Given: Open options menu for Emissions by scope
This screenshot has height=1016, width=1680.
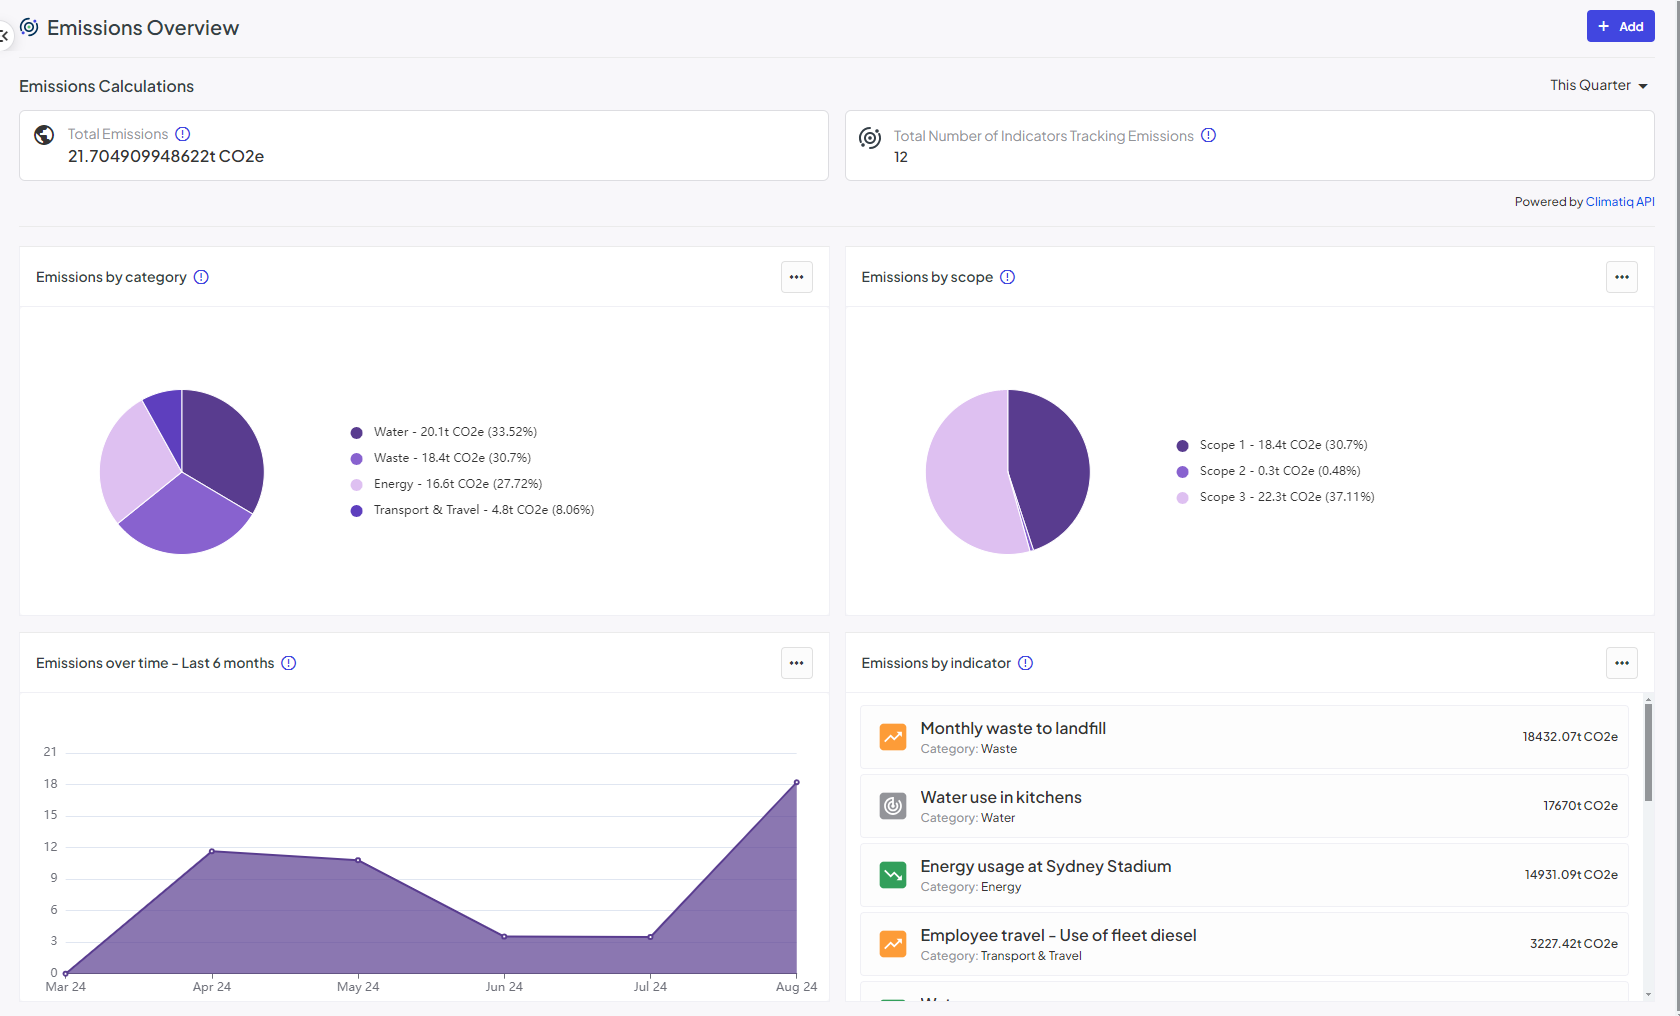Looking at the screenshot, I should (1622, 277).
